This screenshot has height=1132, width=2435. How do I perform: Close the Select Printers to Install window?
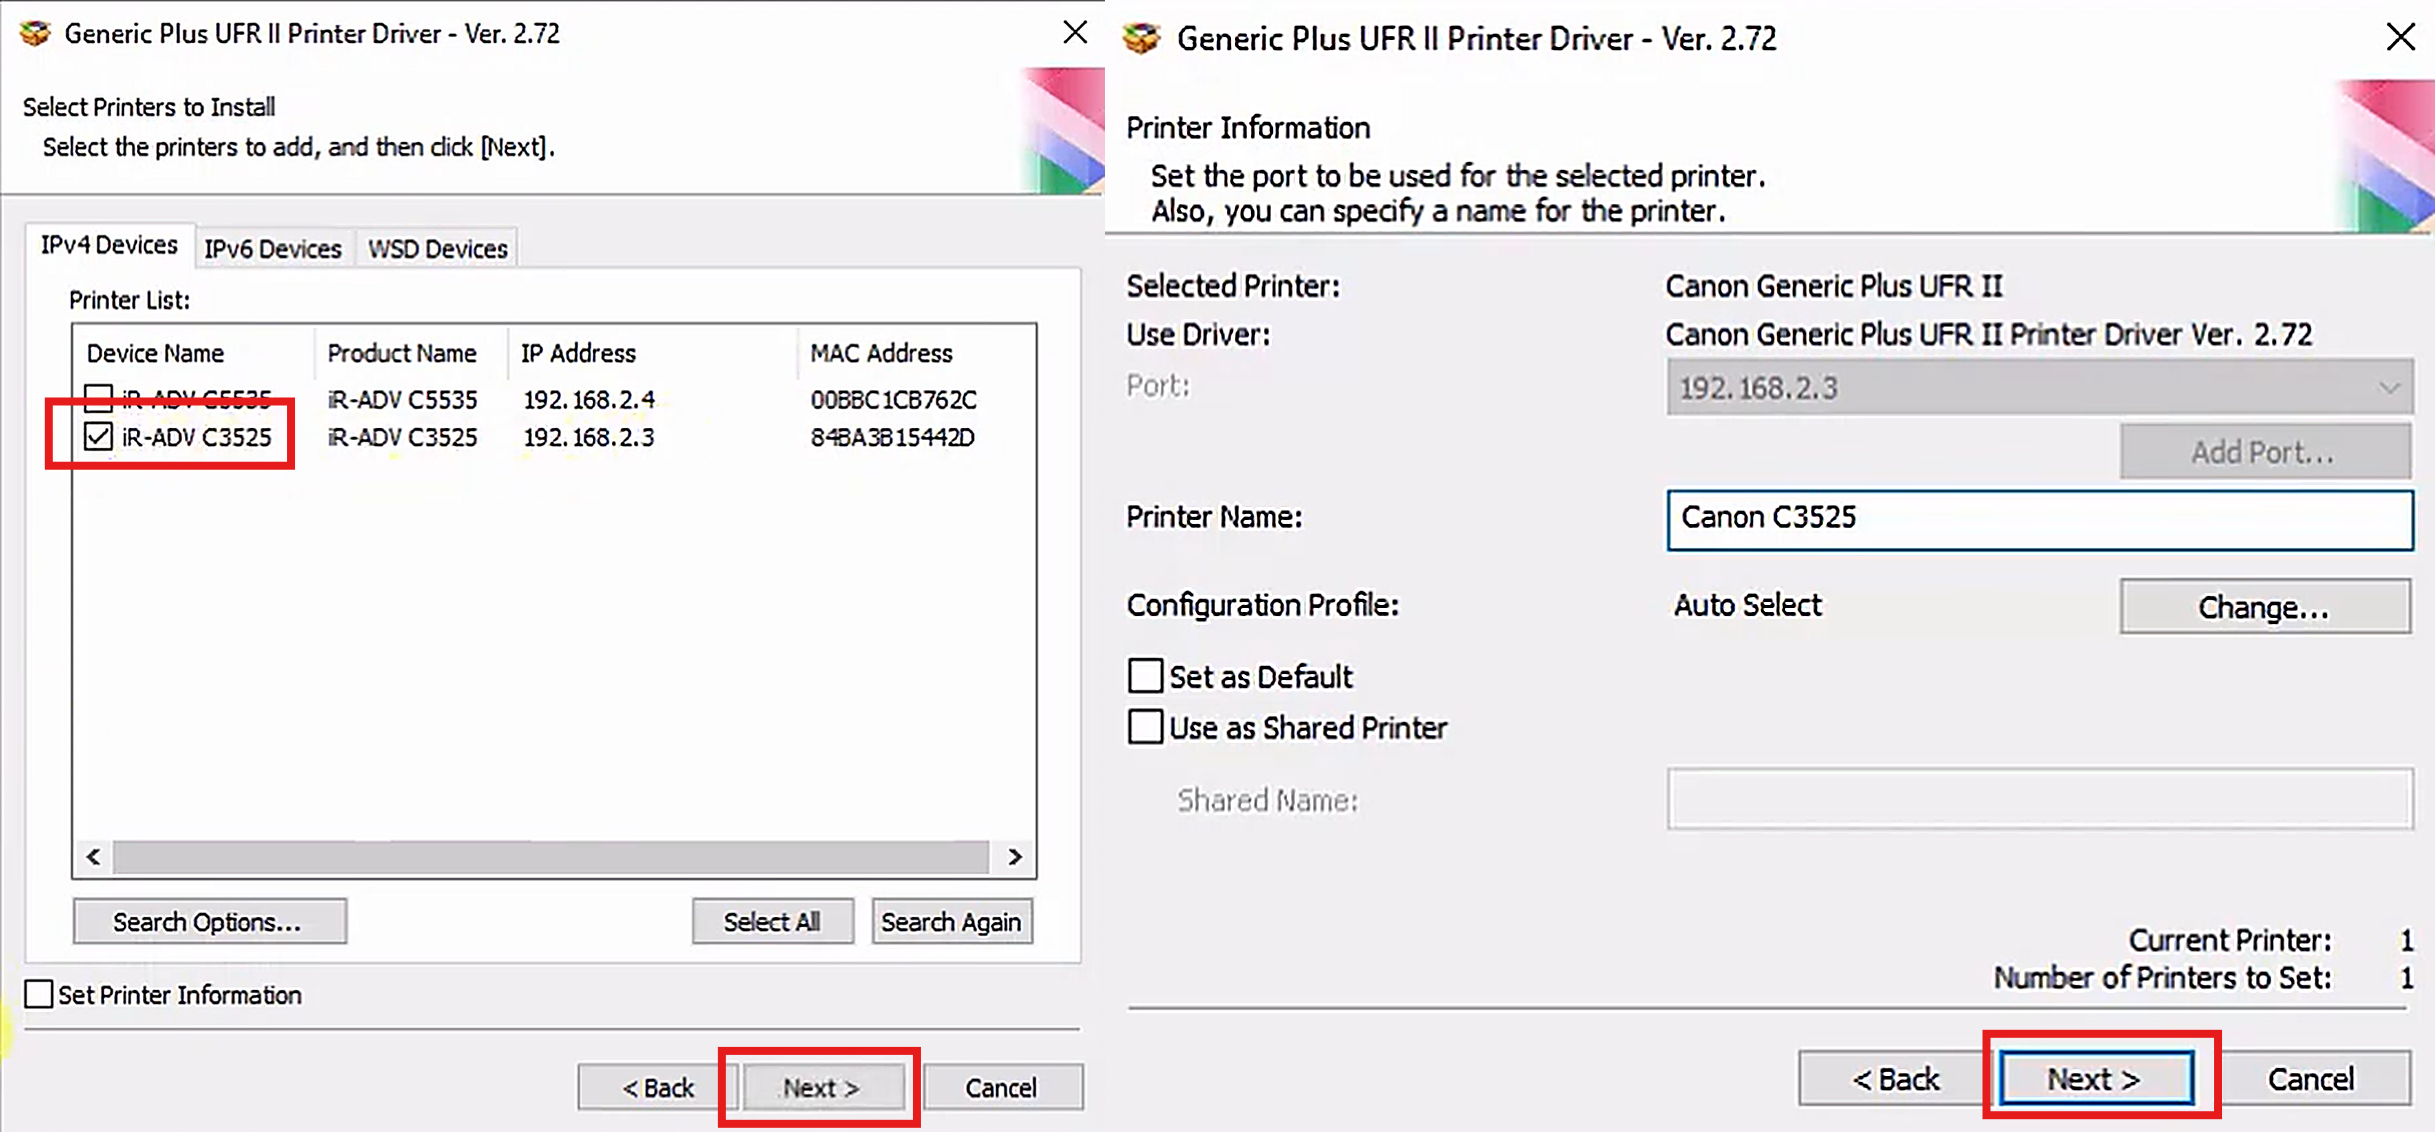point(1075,32)
